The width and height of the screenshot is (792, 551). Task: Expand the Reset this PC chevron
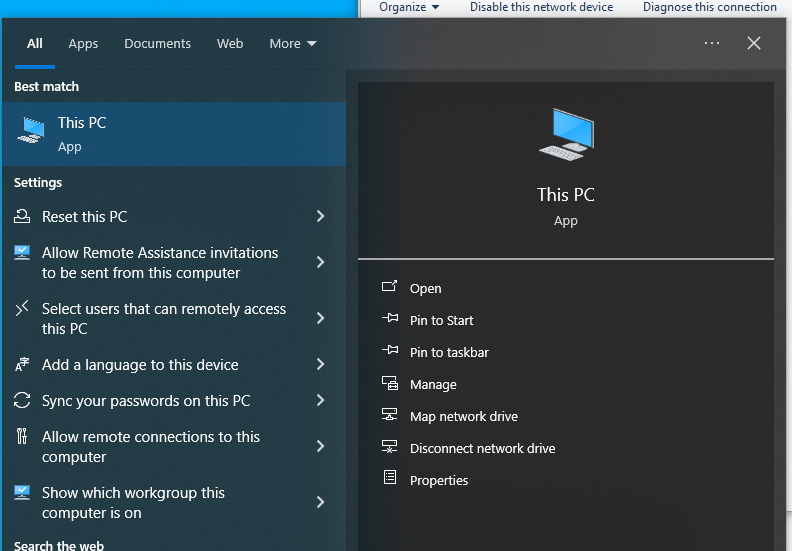tap(320, 217)
